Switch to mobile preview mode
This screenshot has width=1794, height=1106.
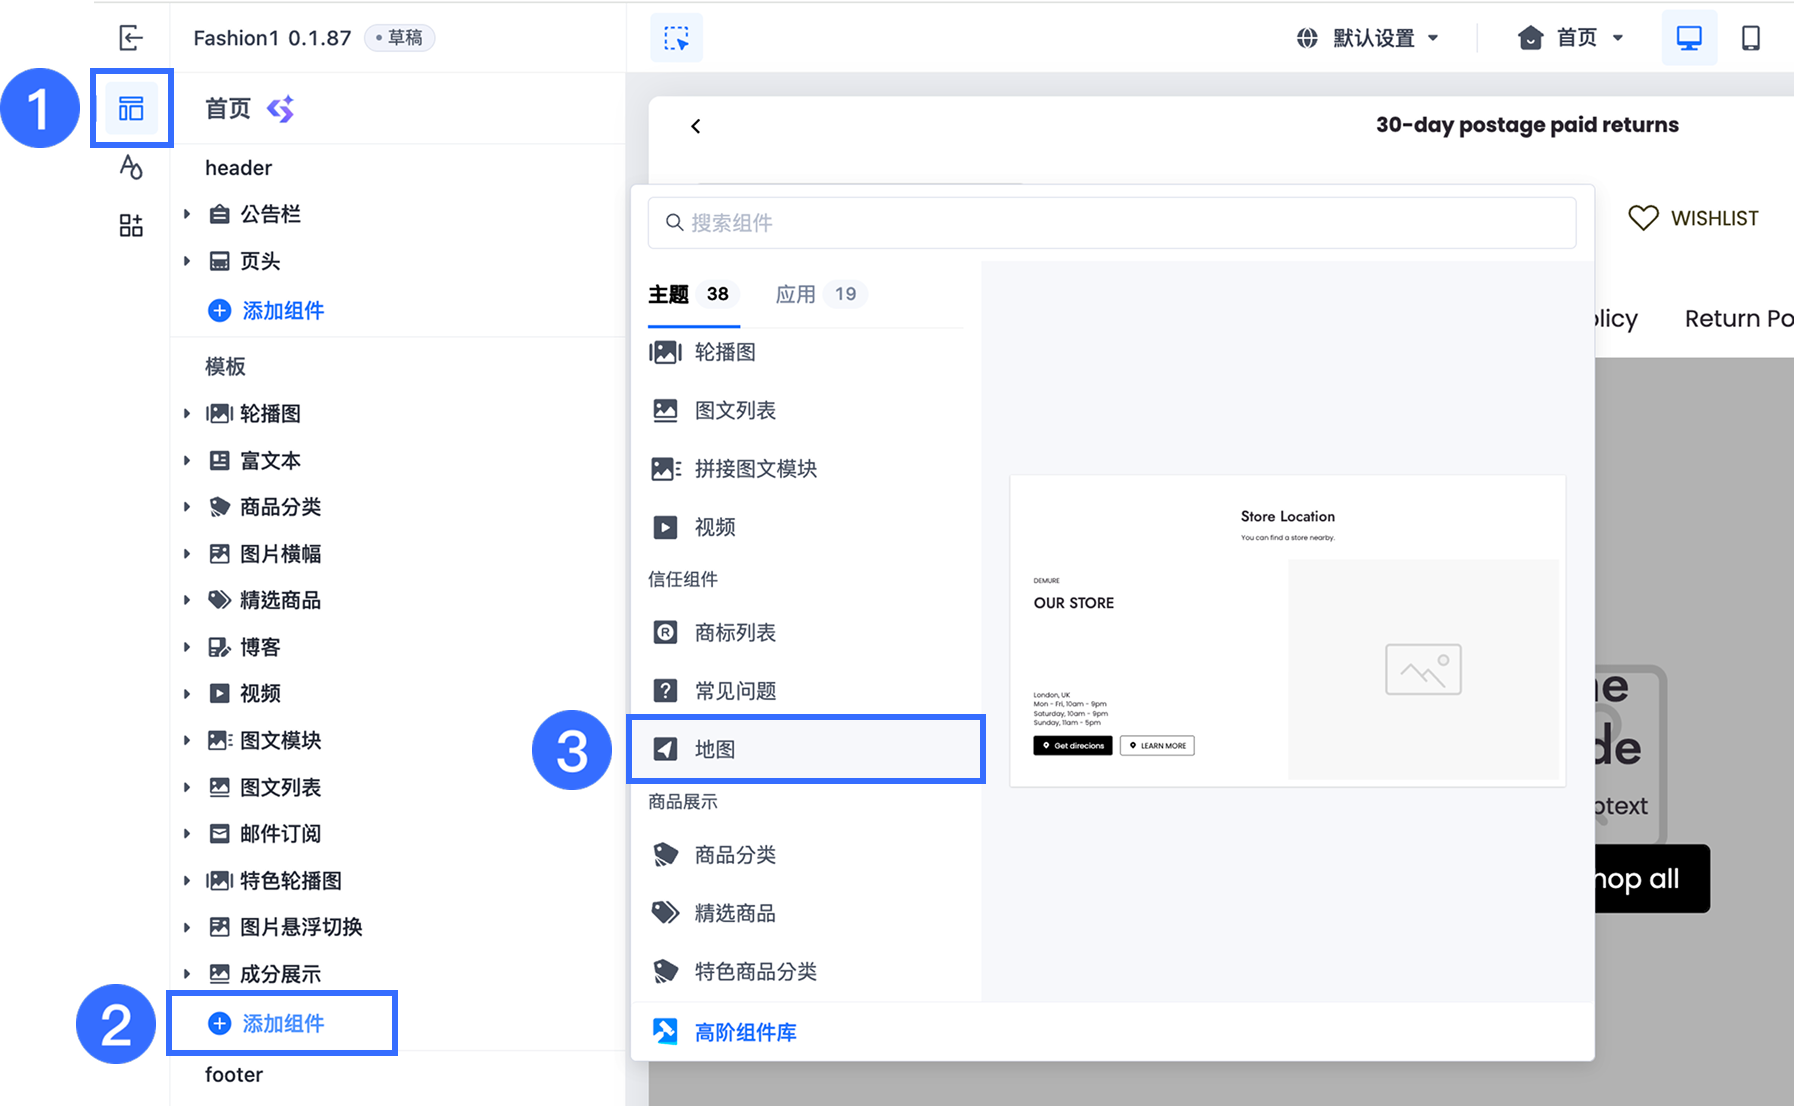click(x=1751, y=38)
